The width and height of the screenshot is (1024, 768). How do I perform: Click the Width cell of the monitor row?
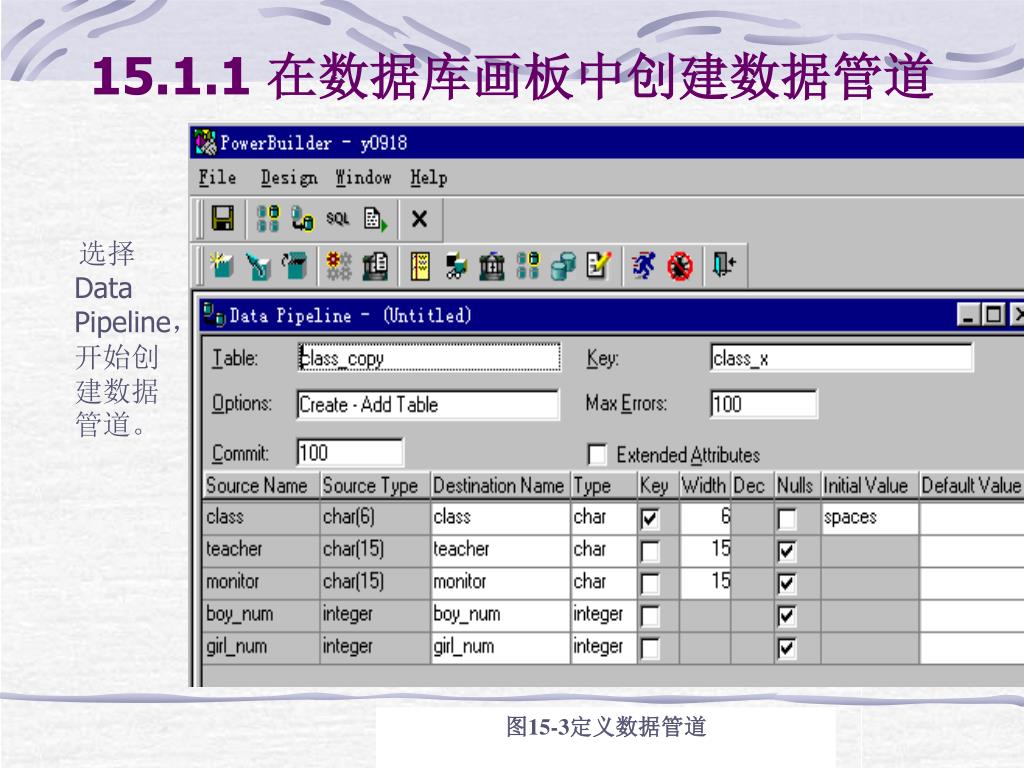point(705,583)
